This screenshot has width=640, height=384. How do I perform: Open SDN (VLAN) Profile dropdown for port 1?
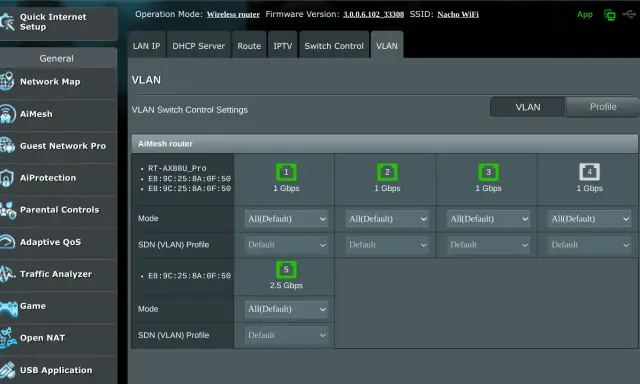[x=287, y=245]
